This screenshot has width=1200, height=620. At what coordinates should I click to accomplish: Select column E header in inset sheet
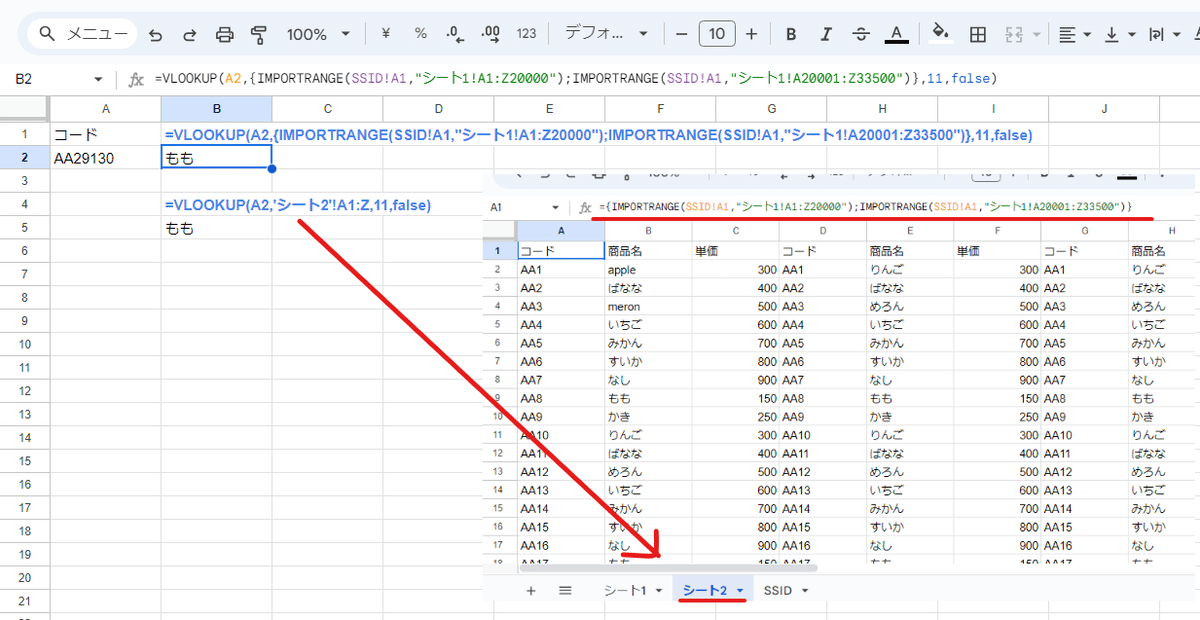(910, 231)
